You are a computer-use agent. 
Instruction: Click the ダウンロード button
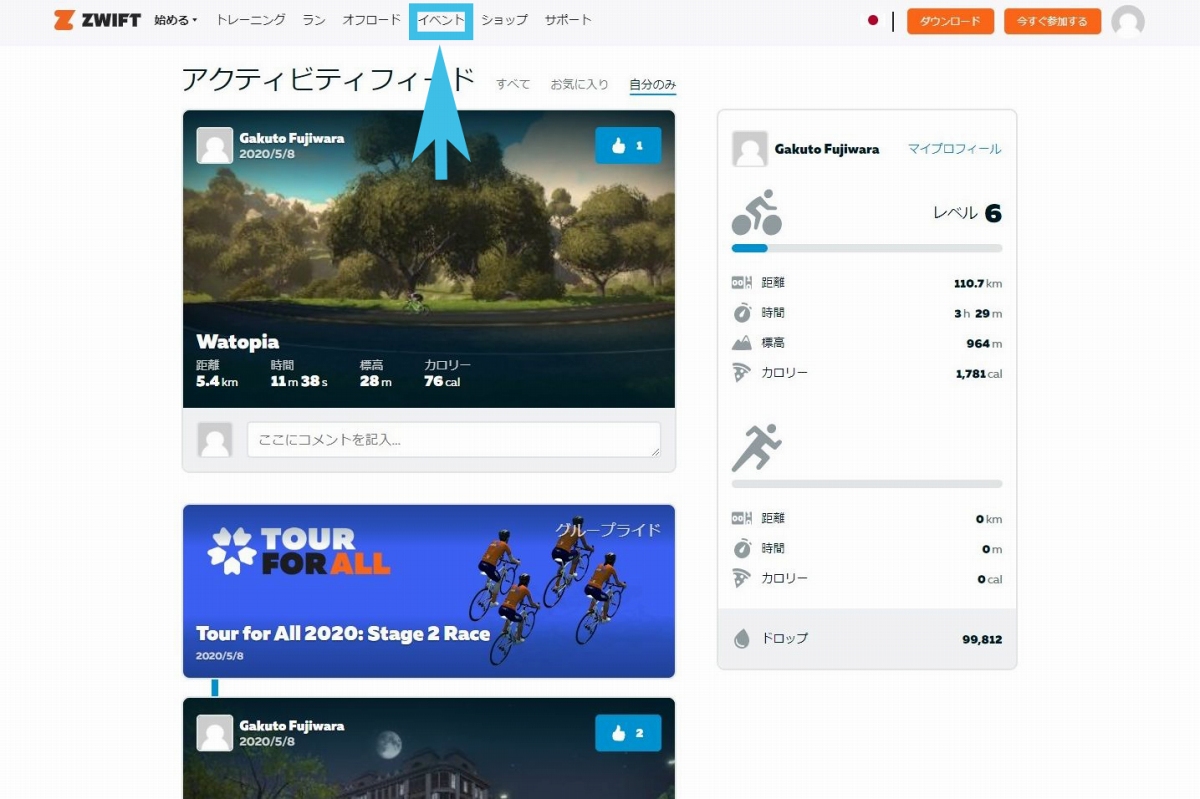tap(950, 21)
